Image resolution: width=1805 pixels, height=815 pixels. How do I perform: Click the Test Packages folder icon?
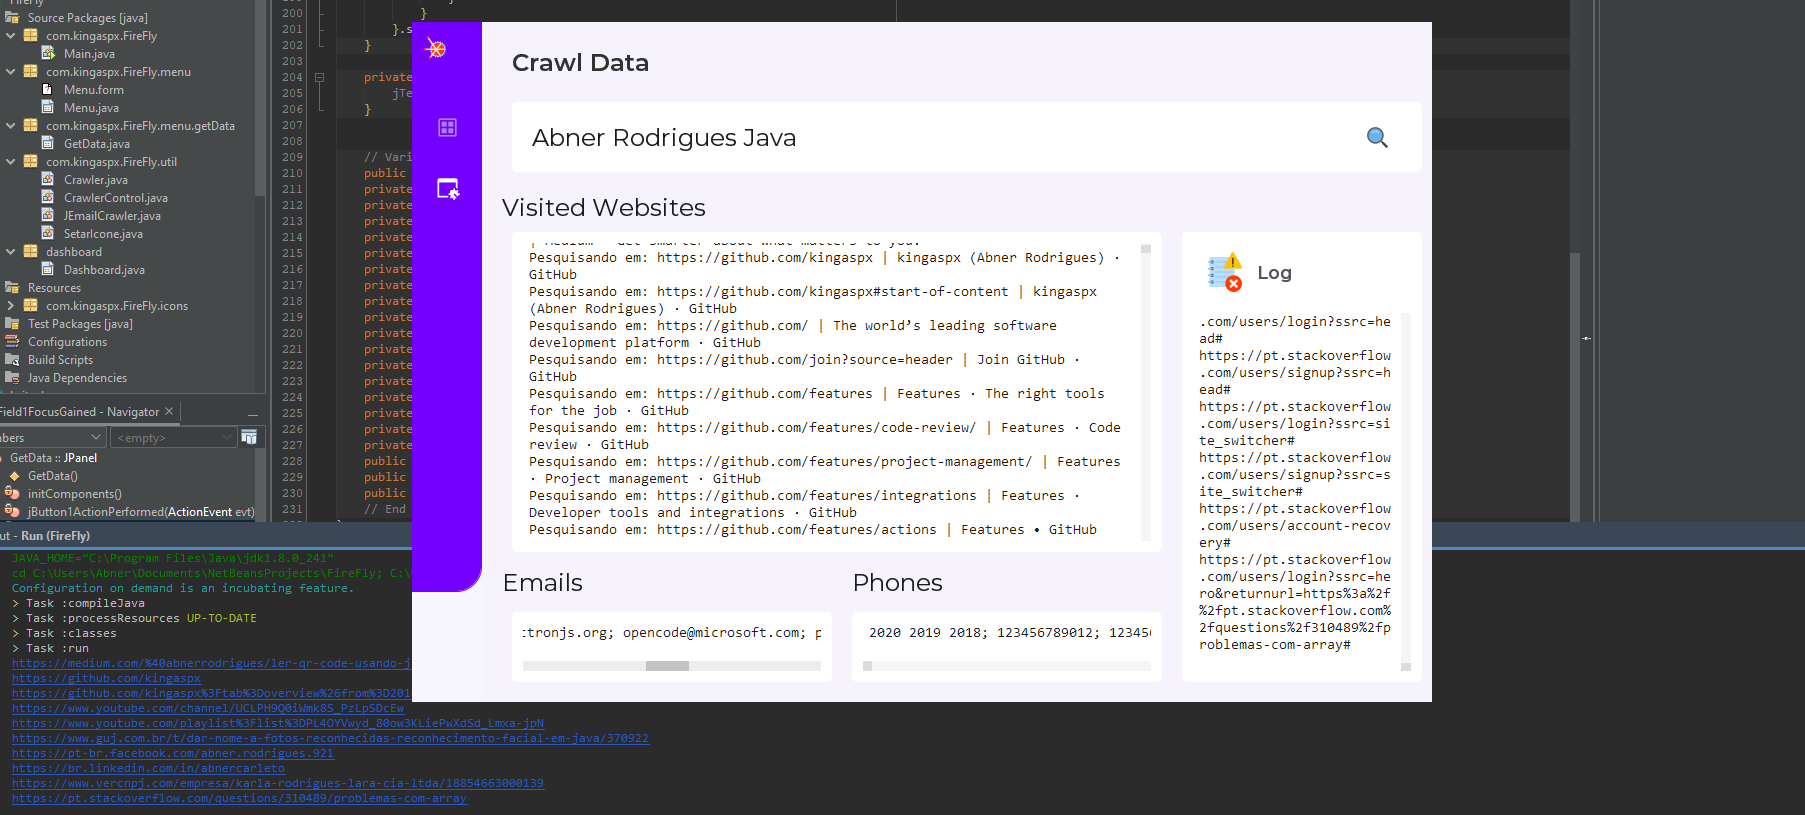[12, 323]
